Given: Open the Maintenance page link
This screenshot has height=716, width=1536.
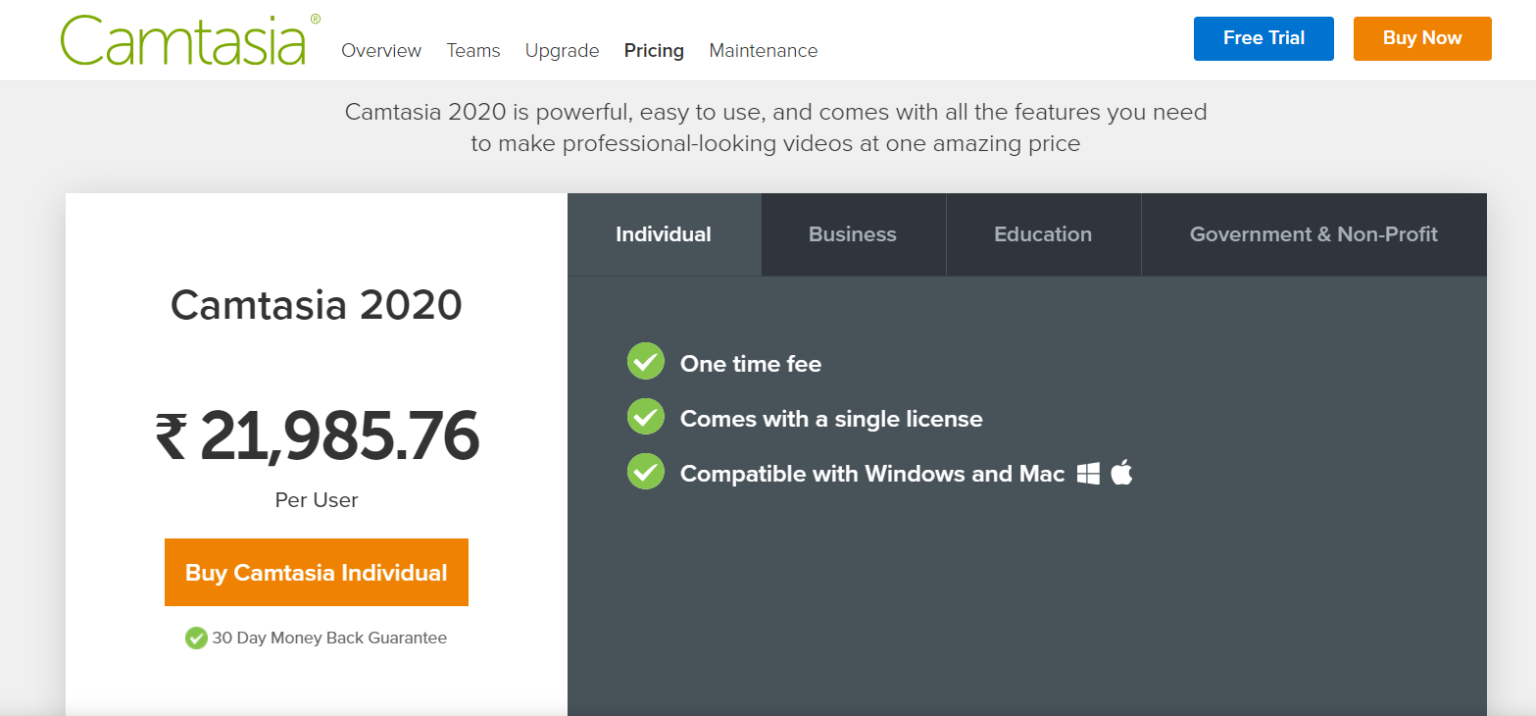Looking at the screenshot, I should point(763,51).
